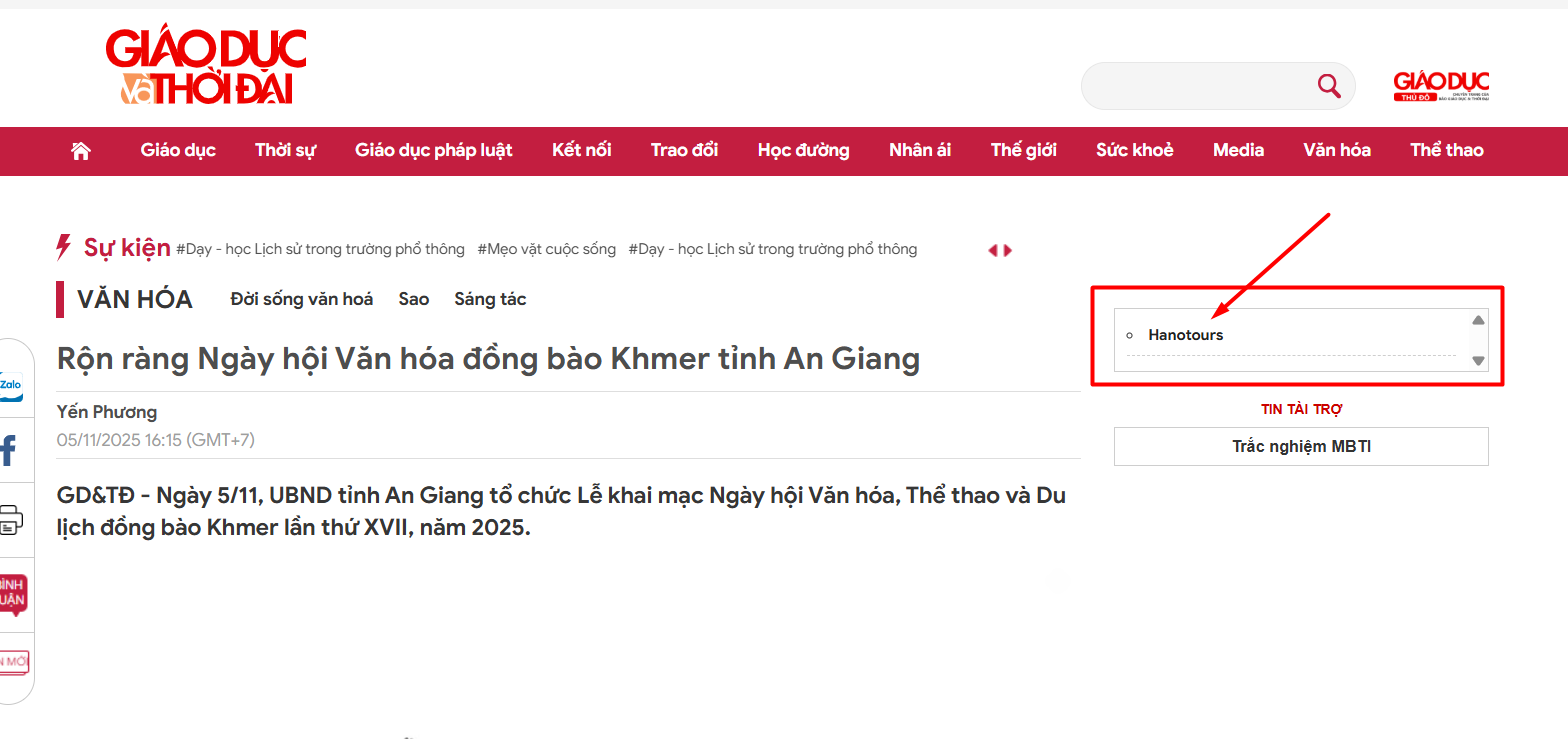This screenshot has width=1568, height=739.
Task: Open the first #Dạy - học Lịch sử tag
Action: tap(320, 249)
